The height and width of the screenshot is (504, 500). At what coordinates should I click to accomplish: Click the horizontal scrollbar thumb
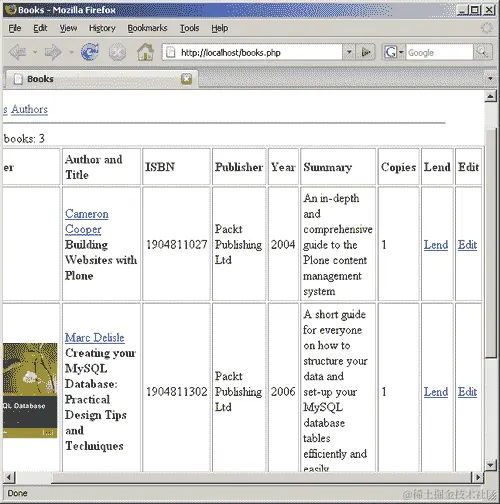[262, 477]
